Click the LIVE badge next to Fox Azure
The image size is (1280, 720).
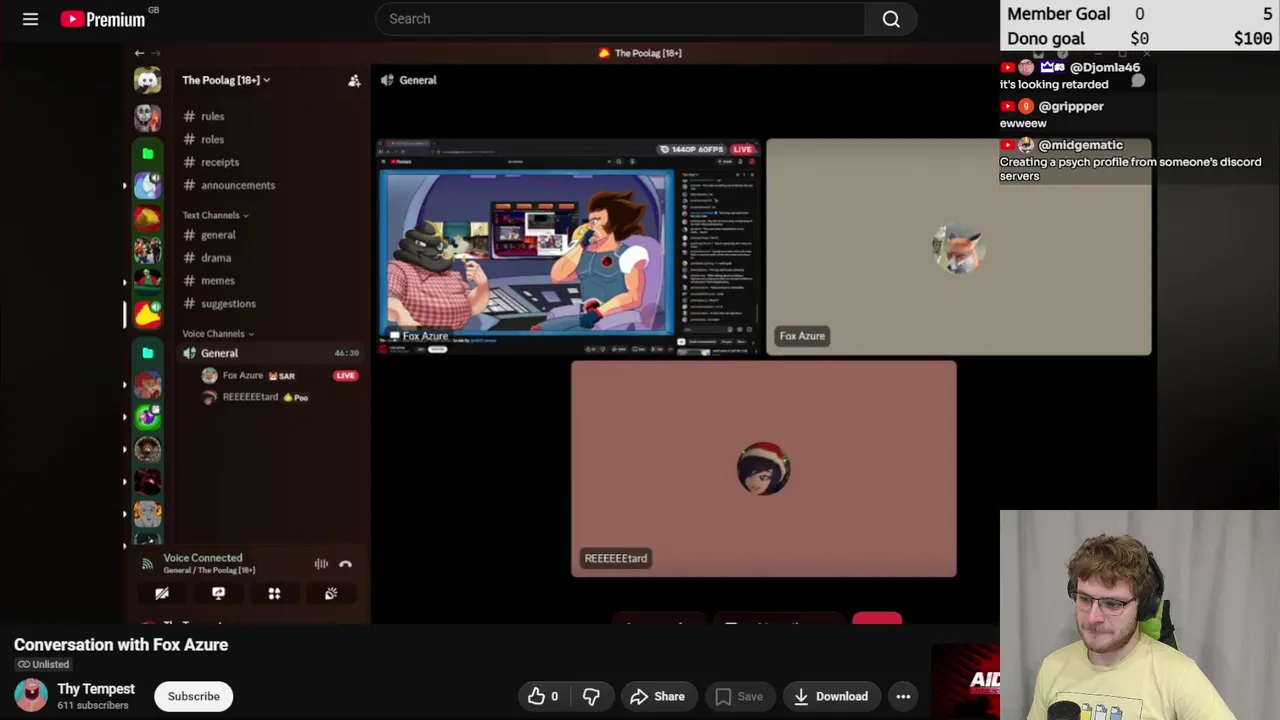pos(345,376)
